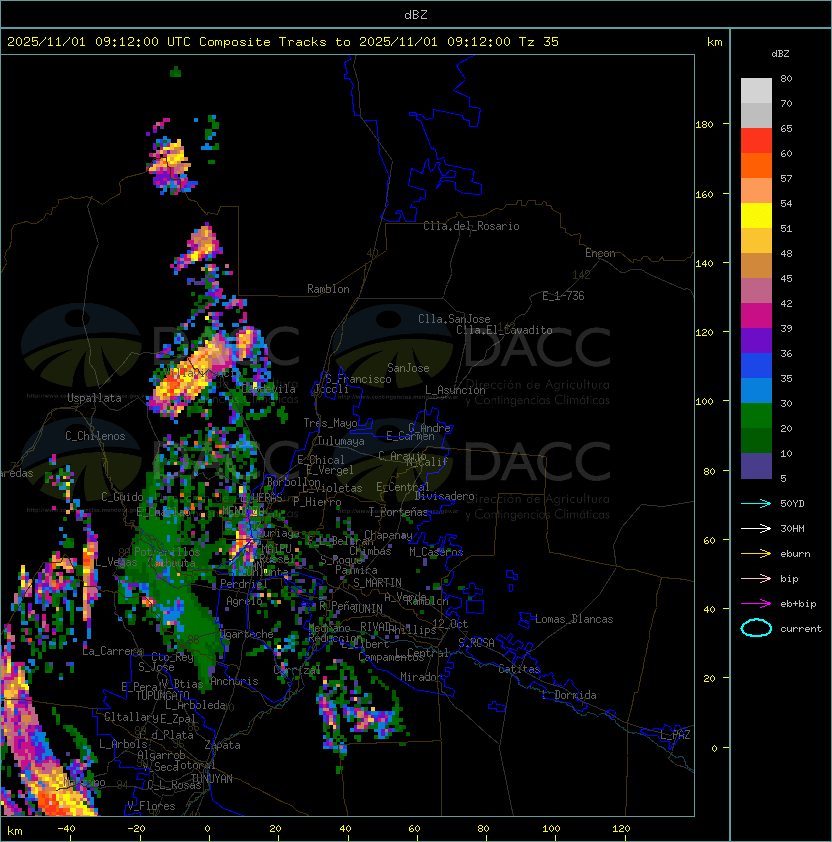Click the Ugarteche map label
The width and height of the screenshot is (832, 842).
(247, 634)
